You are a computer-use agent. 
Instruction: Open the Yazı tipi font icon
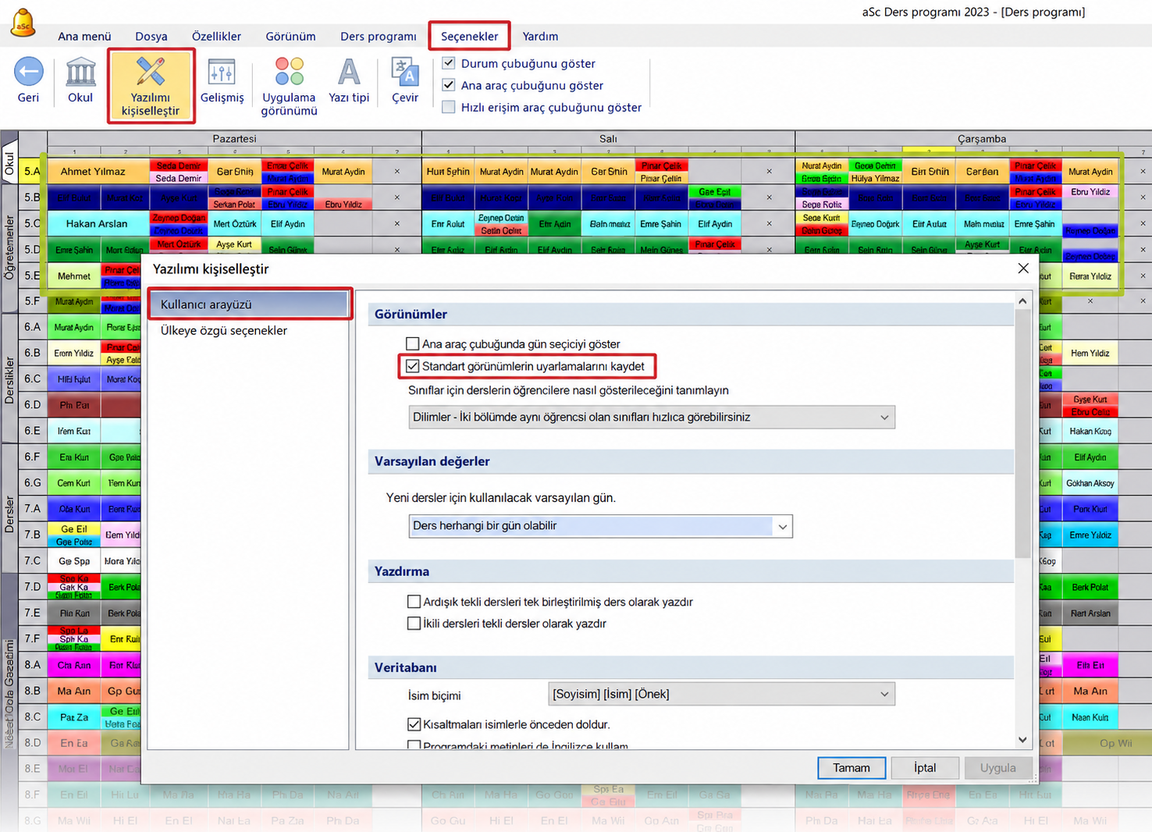click(349, 72)
